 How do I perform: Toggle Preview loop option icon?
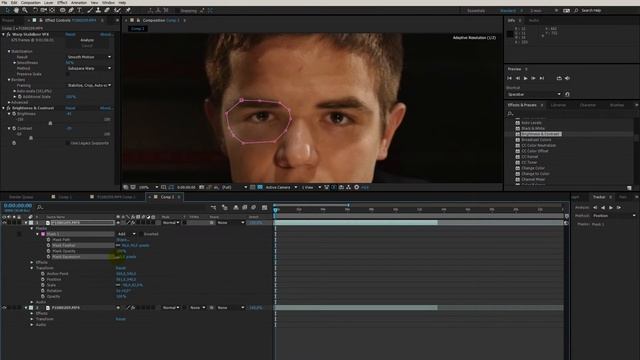(559, 78)
